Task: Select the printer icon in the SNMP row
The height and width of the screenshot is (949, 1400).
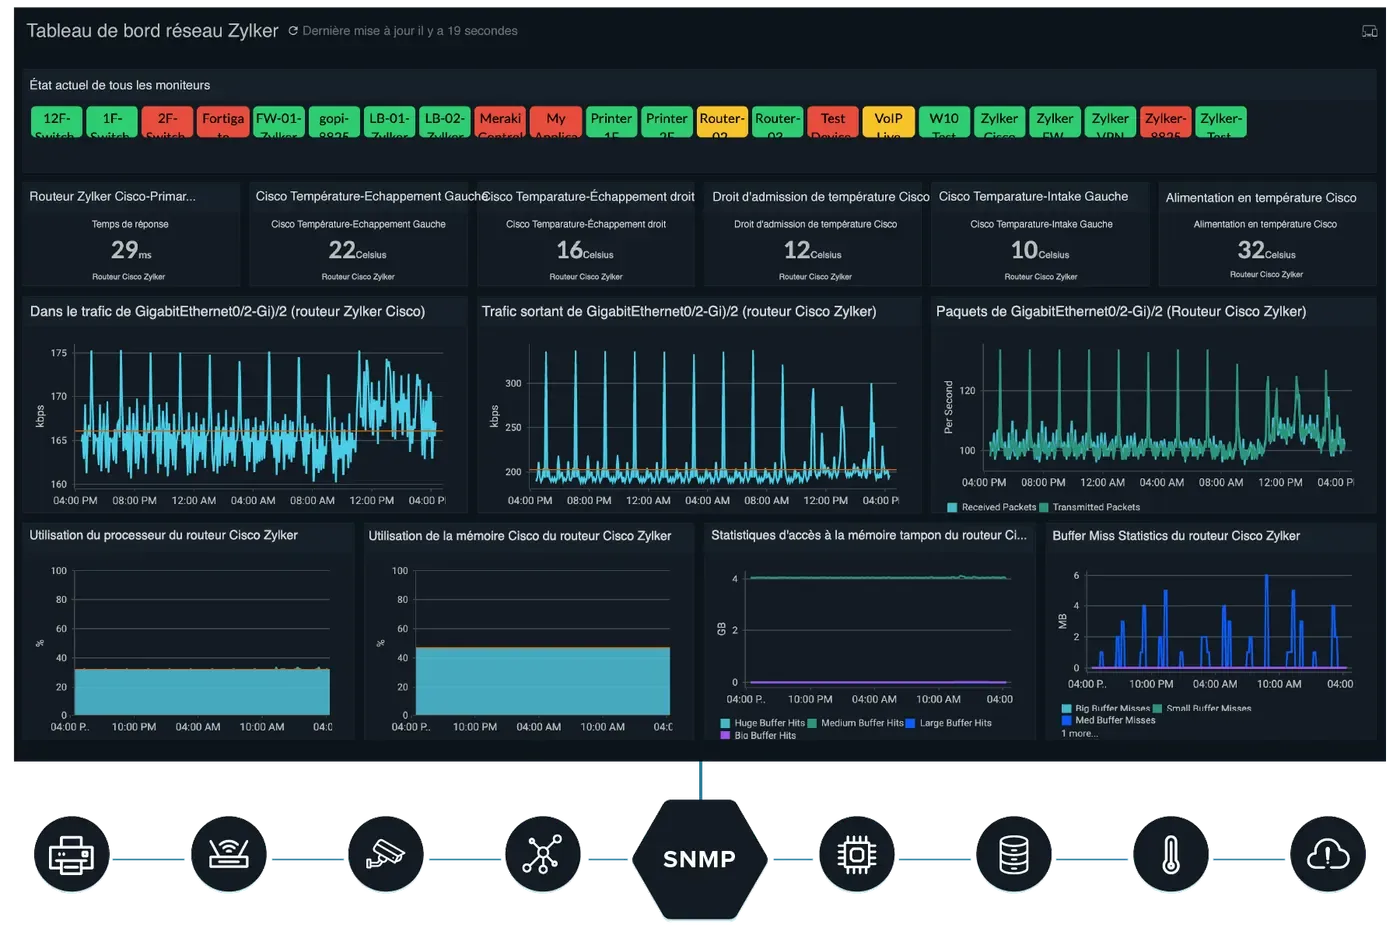Action: 71,855
